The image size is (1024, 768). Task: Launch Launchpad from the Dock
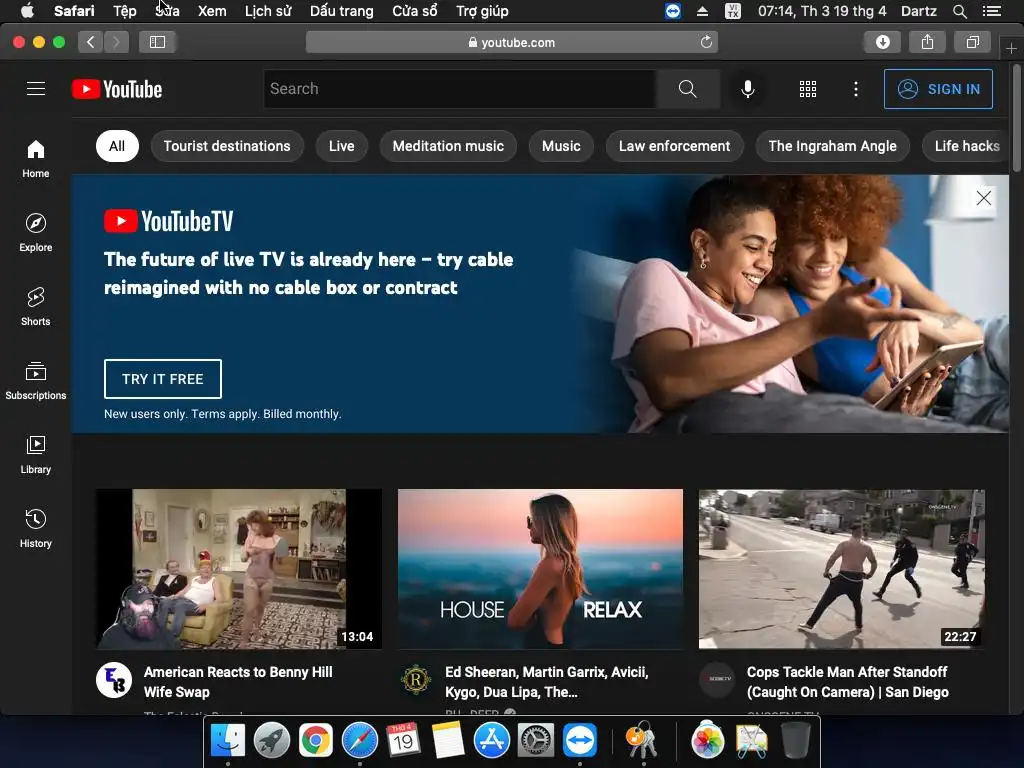pyautogui.click(x=271, y=741)
